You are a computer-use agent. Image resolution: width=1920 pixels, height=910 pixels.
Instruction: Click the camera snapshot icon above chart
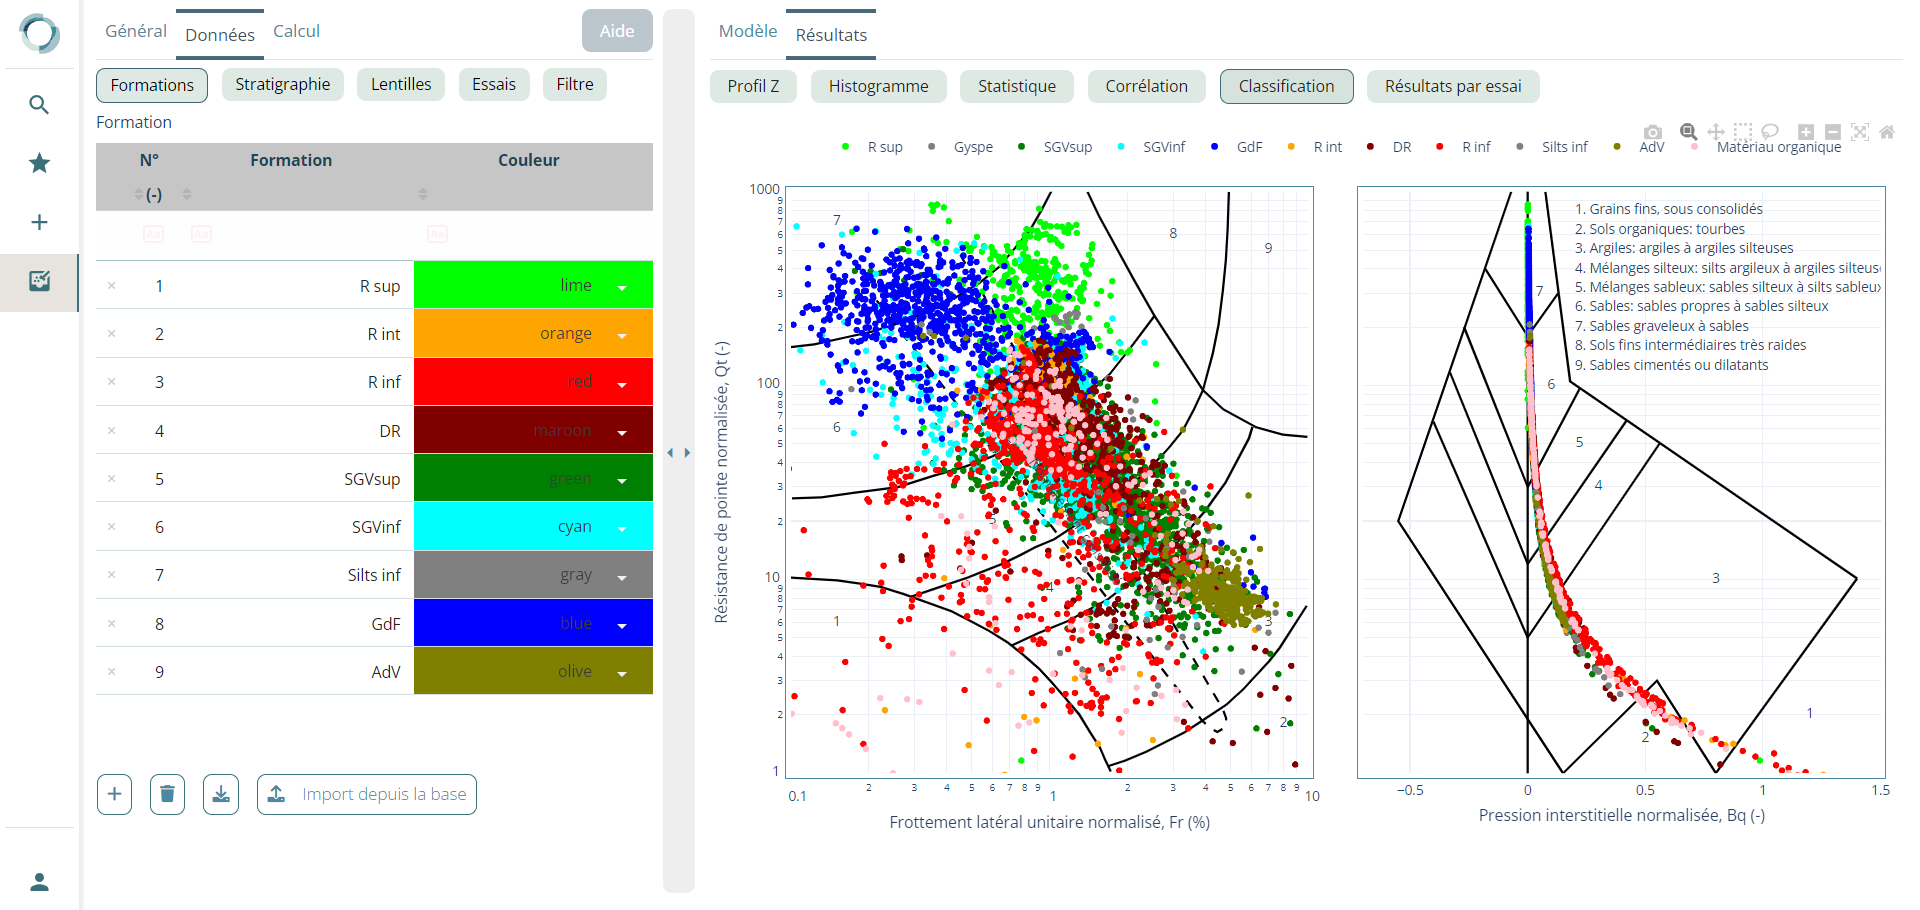click(x=1652, y=132)
